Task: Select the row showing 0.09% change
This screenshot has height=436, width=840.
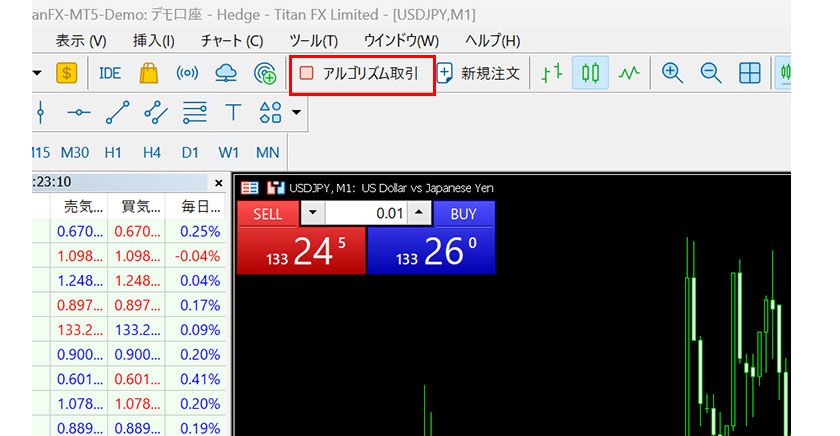Action: point(129,330)
